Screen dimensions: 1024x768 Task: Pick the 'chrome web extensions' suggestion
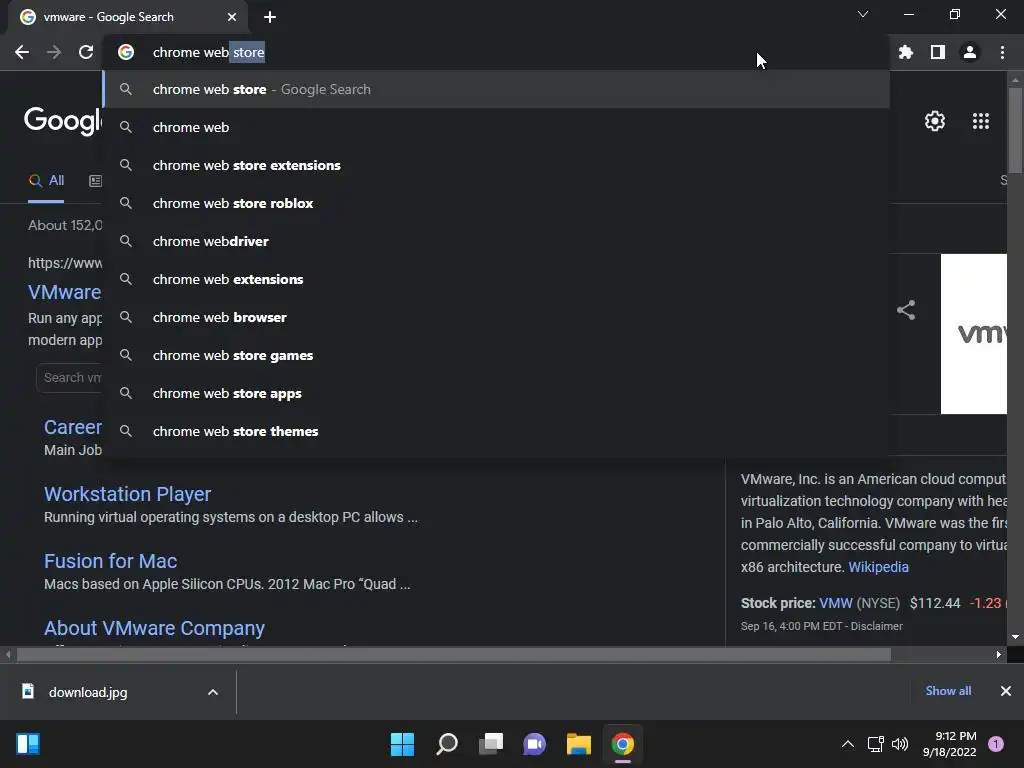point(496,279)
